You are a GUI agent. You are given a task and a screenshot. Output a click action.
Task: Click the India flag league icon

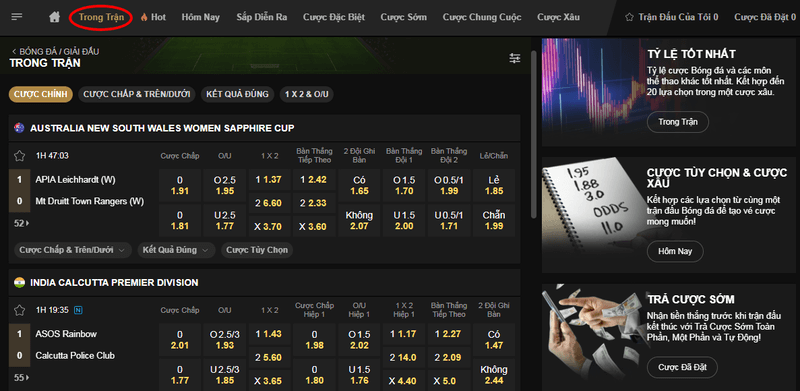click(x=19, y=282)
